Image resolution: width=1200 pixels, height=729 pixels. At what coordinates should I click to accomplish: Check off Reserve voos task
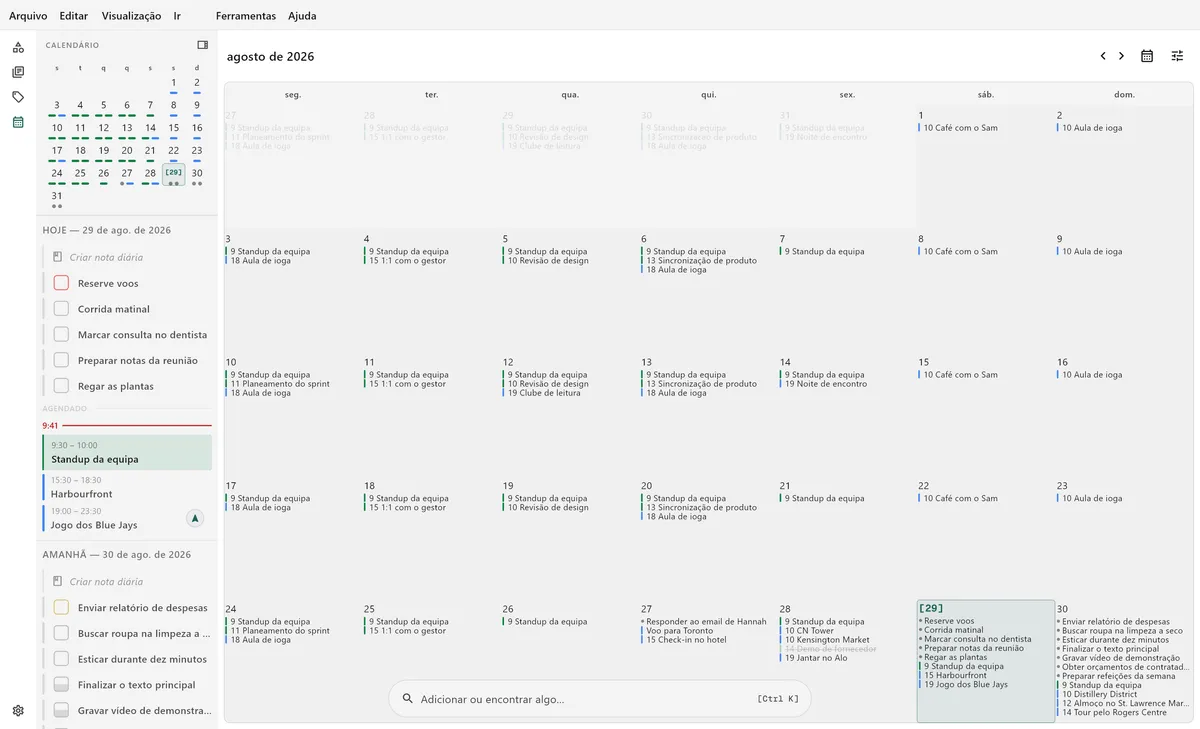tap(61, 283)
